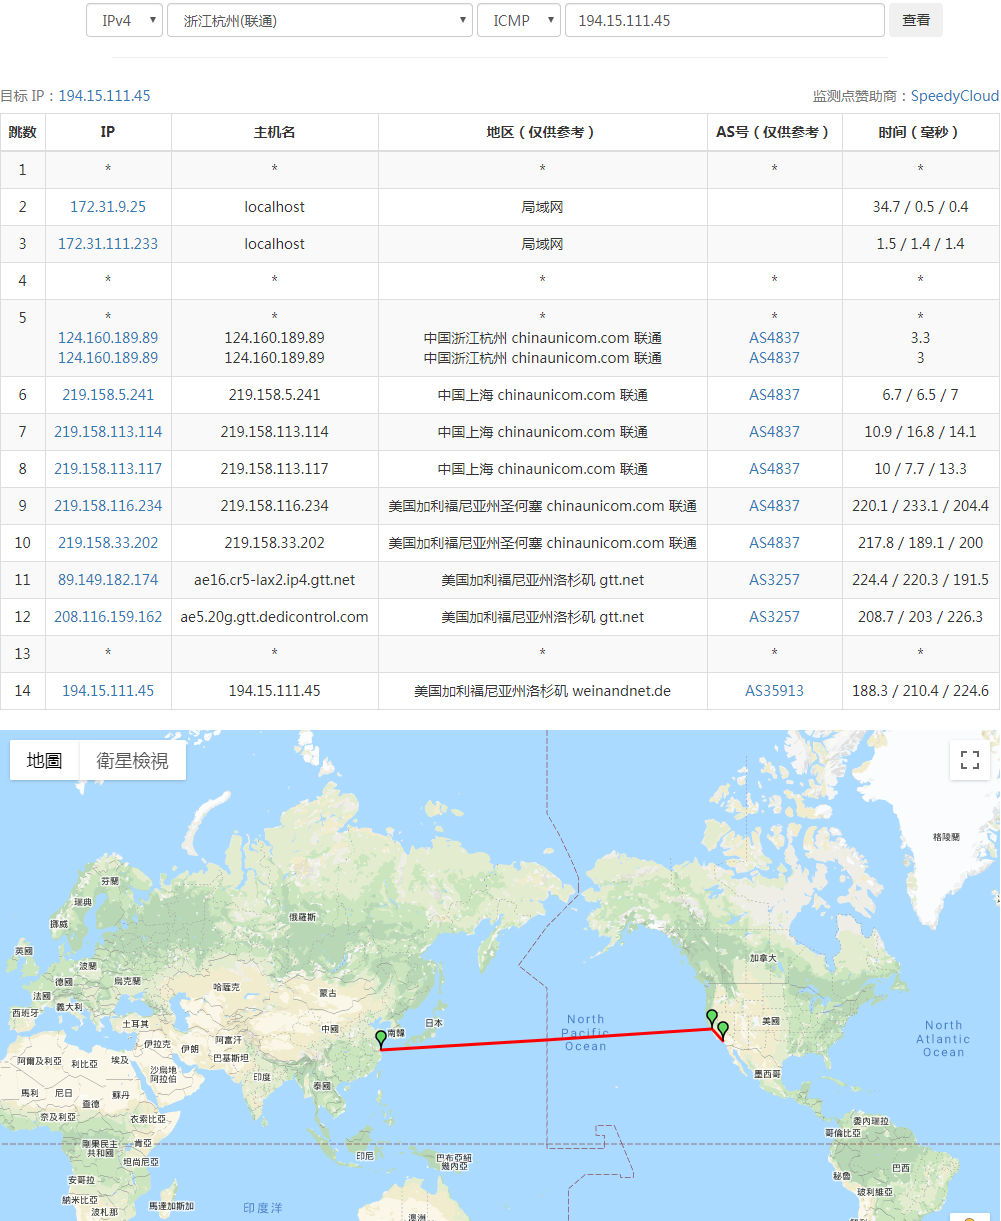1001x1221 pixels.
Task: Click the red route line on map
Action: 545,1040
